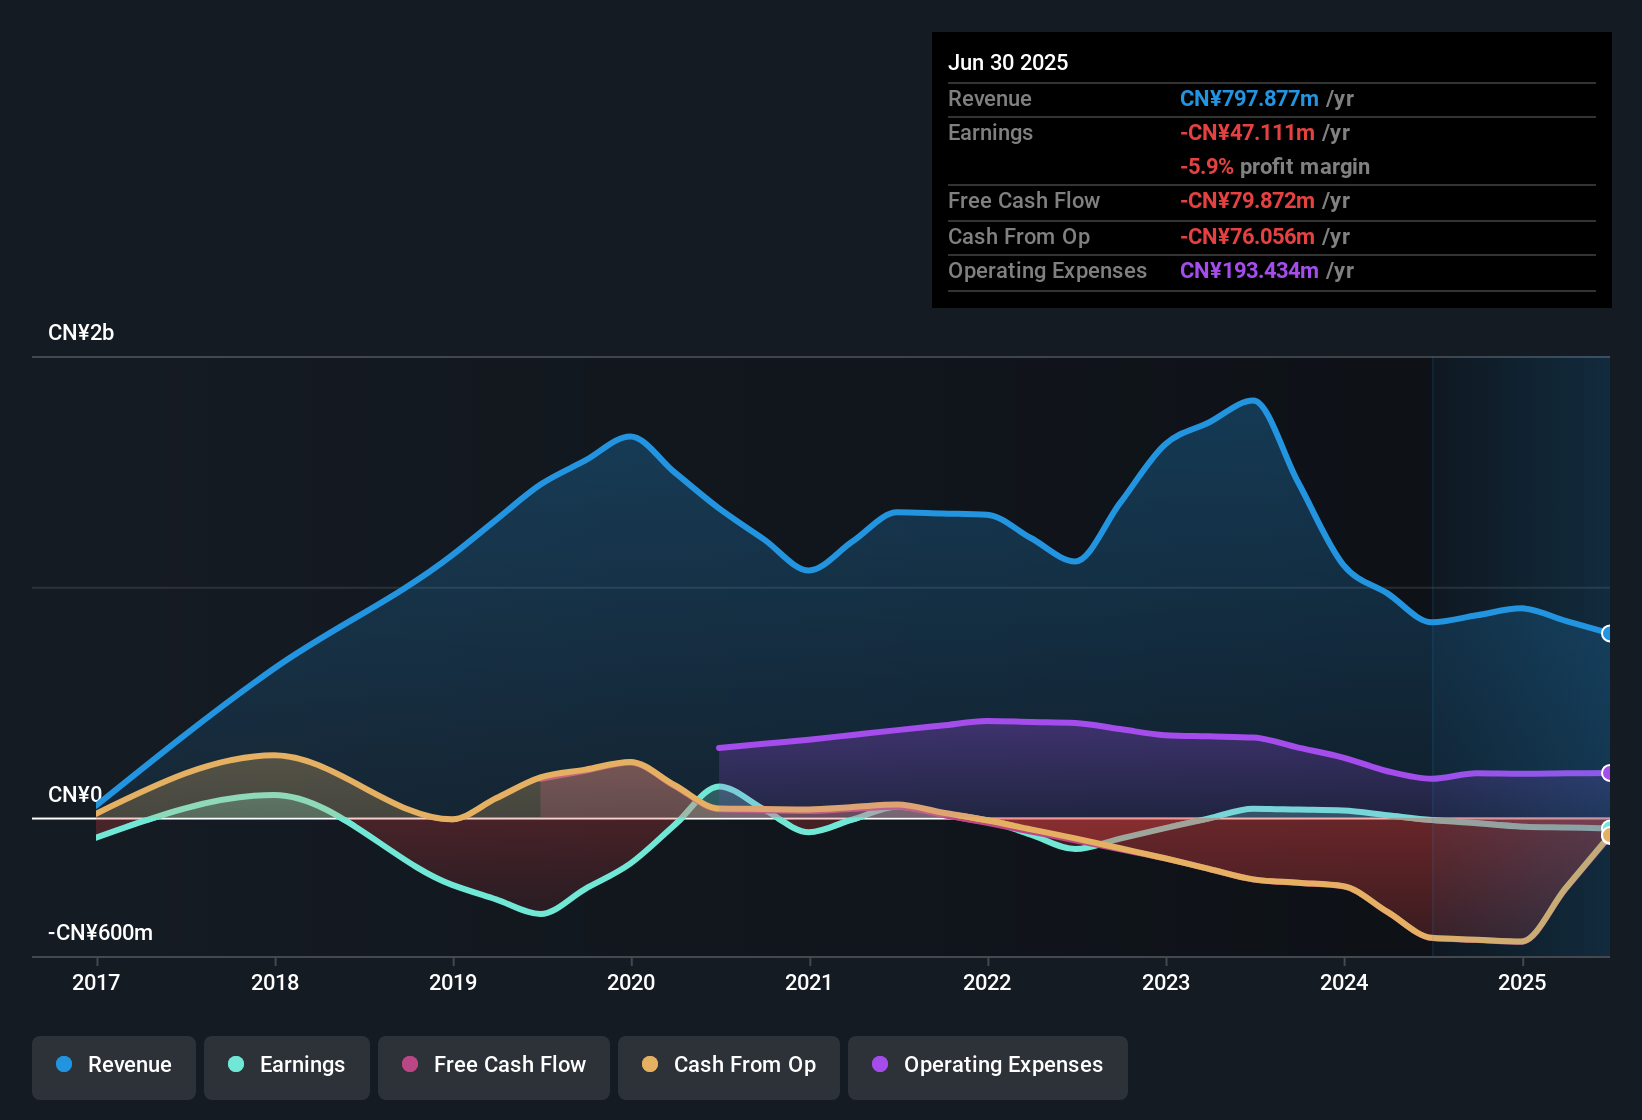Hide the Operating Expenses series

point(988,1065)
